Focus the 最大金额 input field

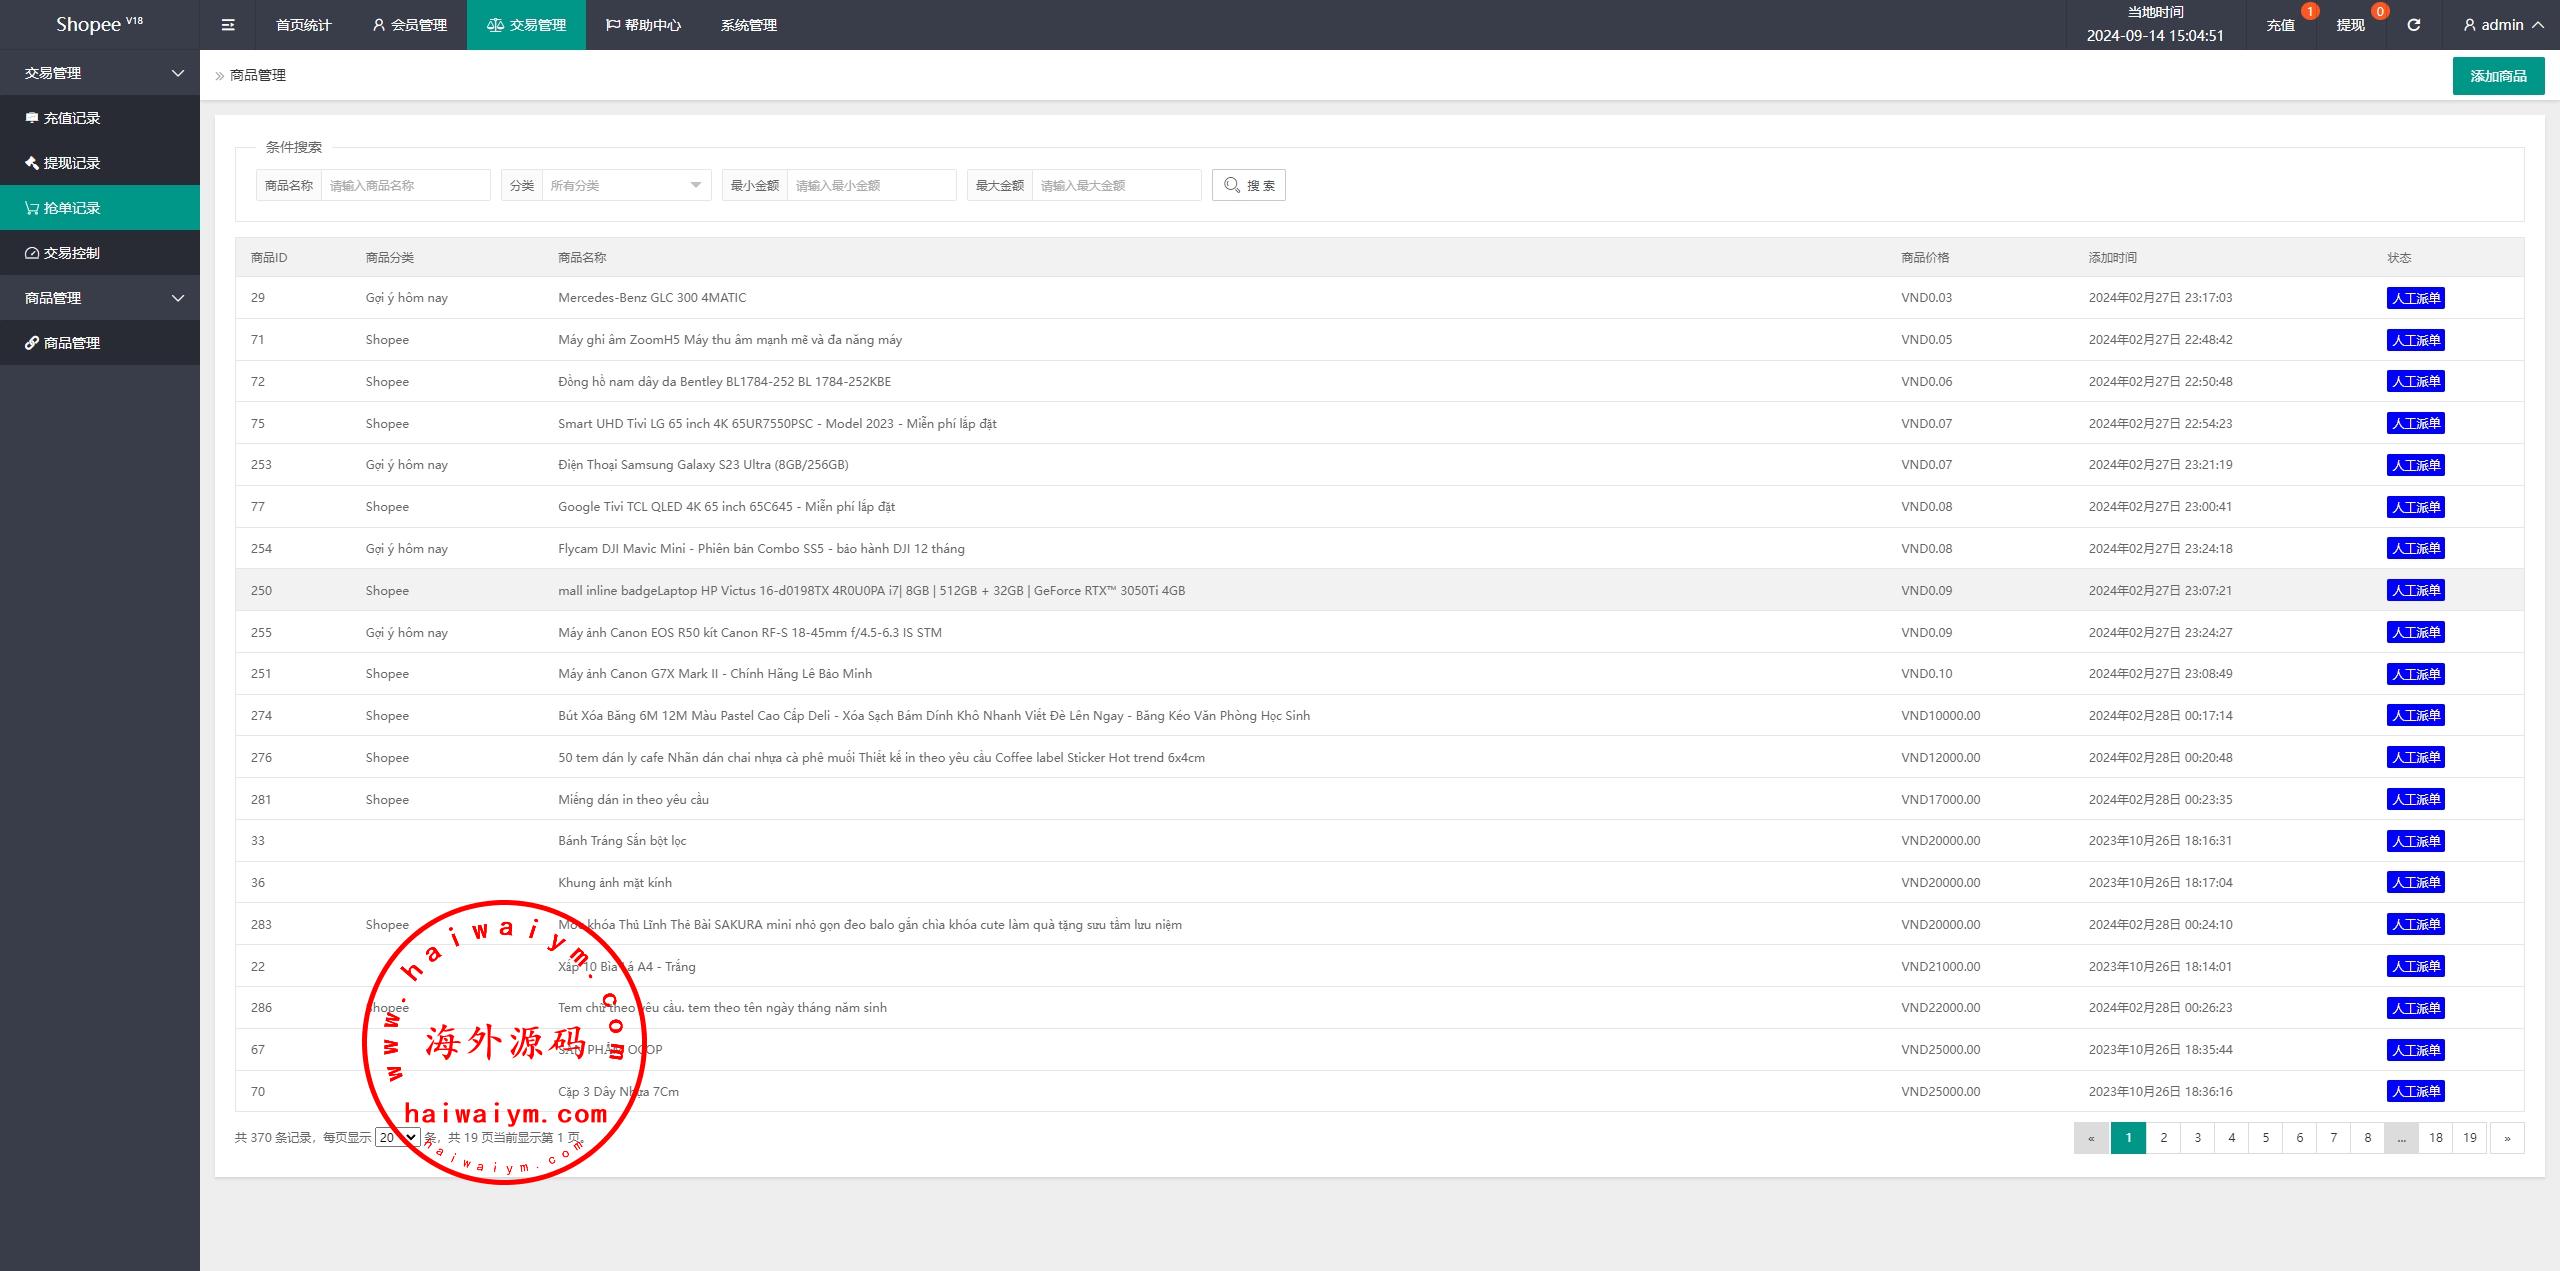point(1116,185)
